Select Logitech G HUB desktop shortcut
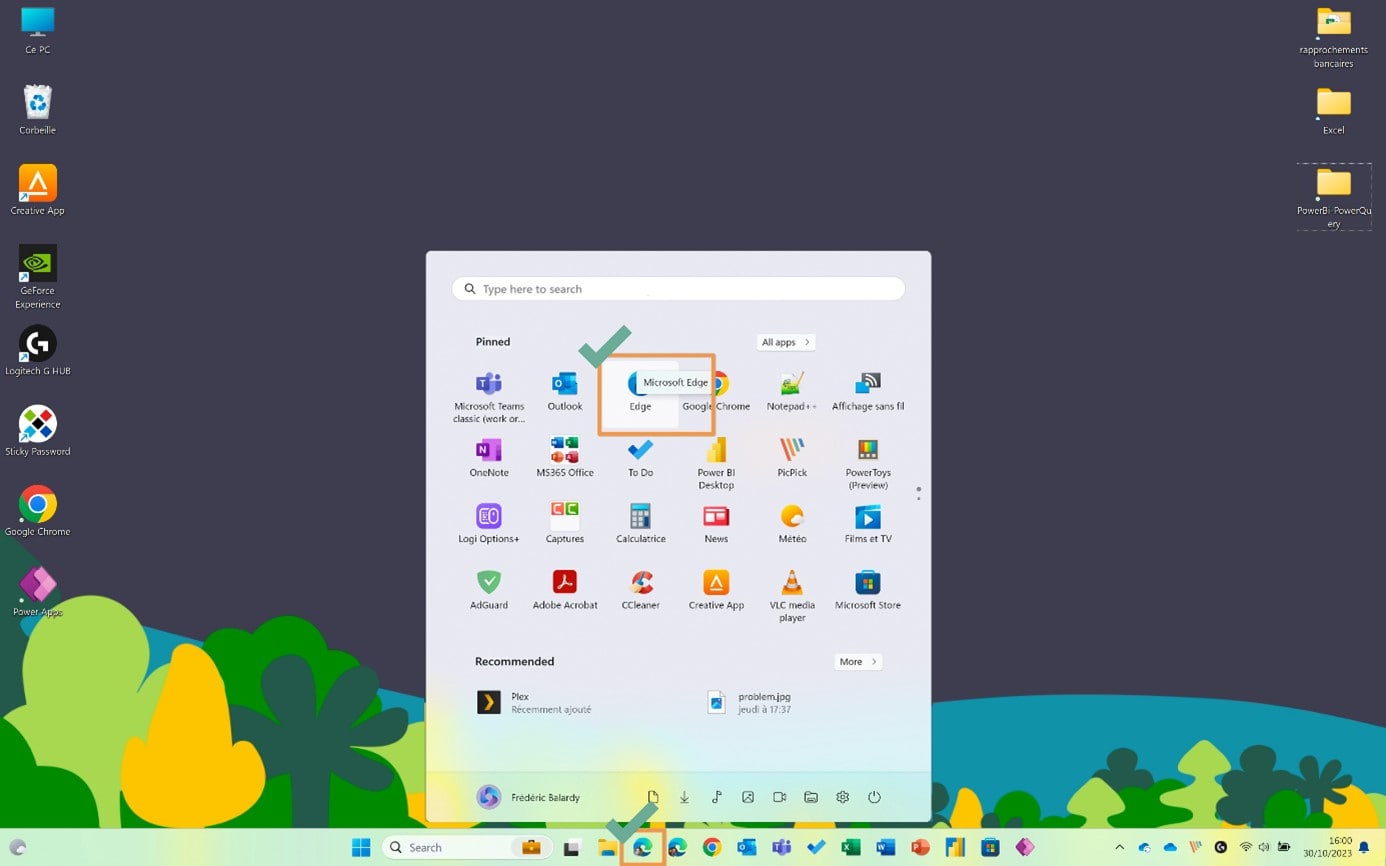Screen dimensions: 1386x866 pyautogui.click(x=38, y=351)
